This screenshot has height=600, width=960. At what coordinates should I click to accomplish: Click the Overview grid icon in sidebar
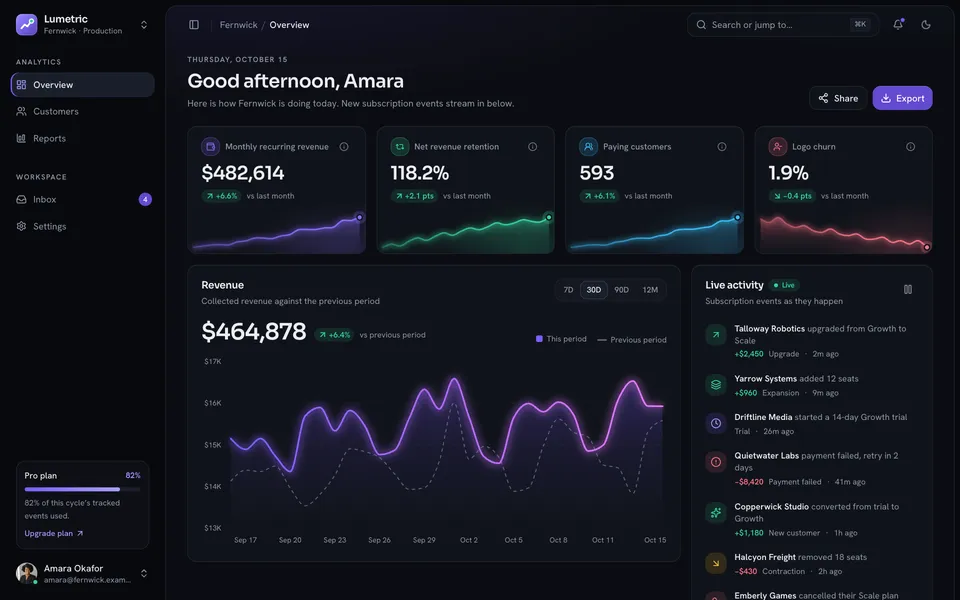[x=21, y=84]
